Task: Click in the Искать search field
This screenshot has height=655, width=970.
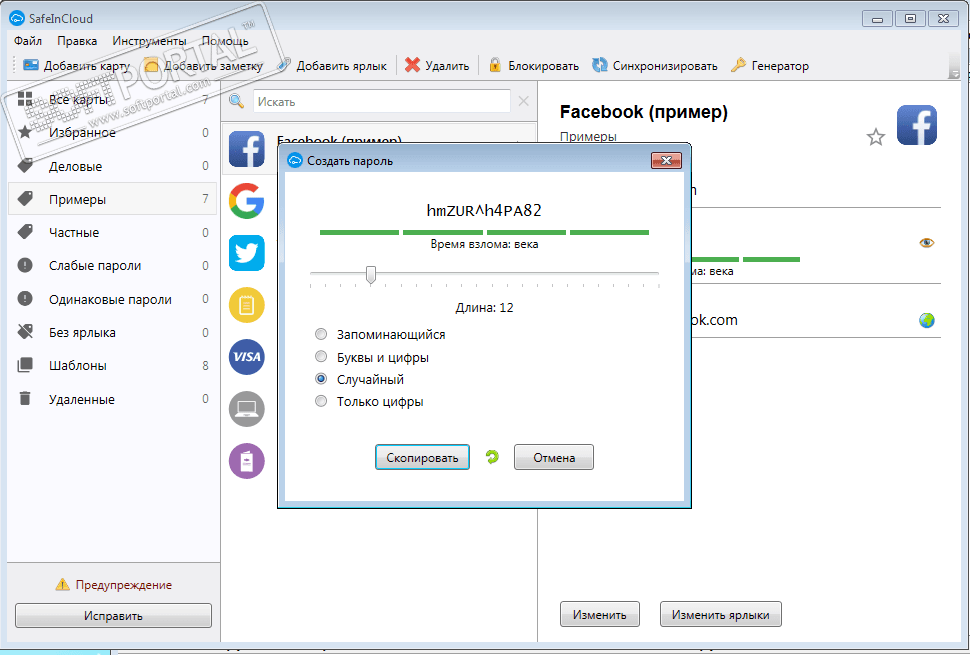Action: [x=382, y=101]
